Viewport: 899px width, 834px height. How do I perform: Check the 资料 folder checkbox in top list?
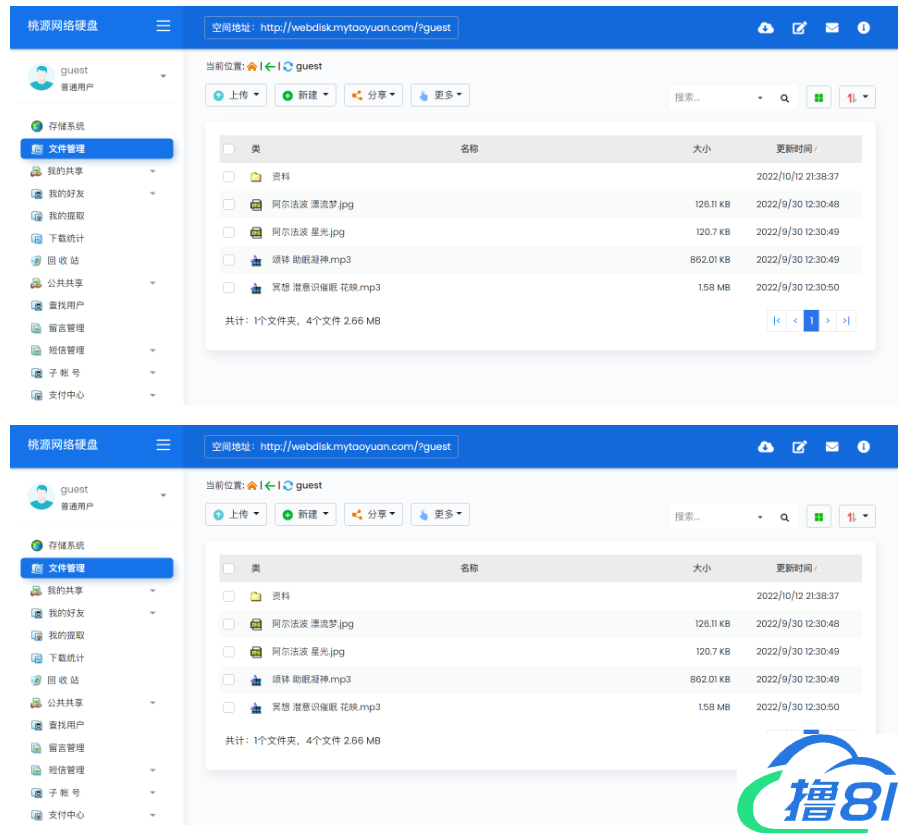[229, 177]
